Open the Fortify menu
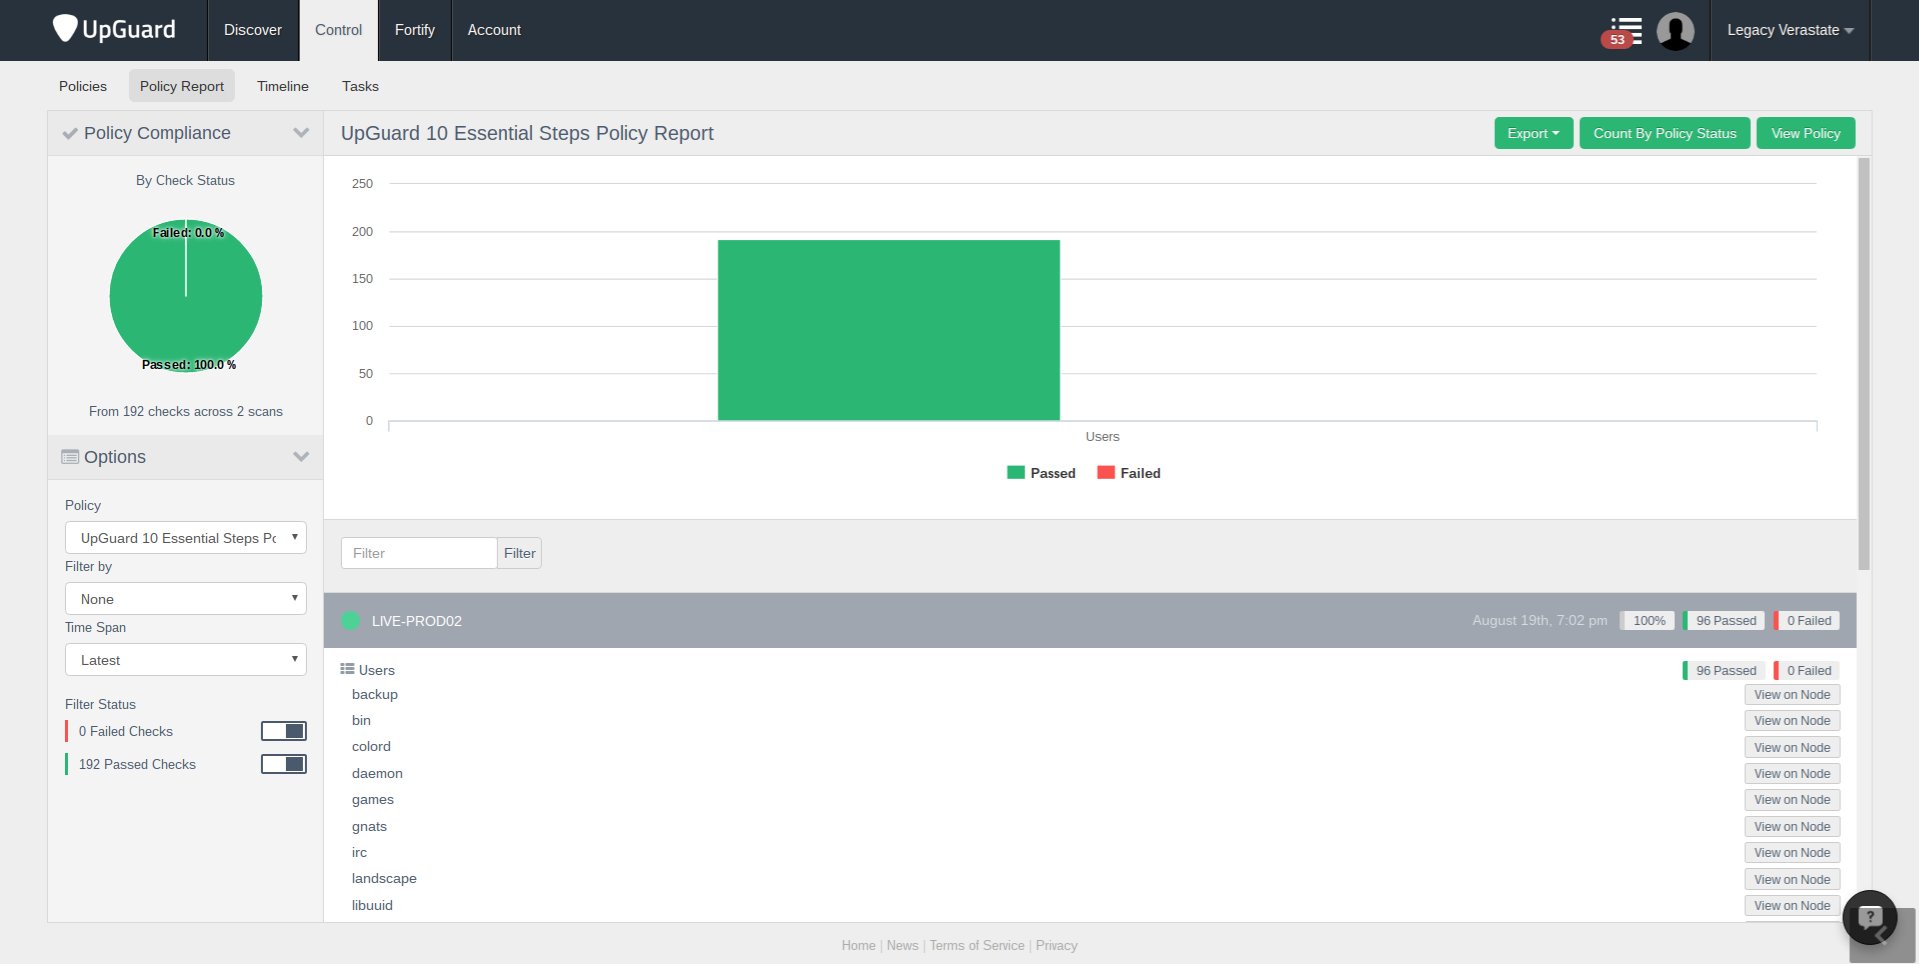The image size is (1919, 964). 415,30
